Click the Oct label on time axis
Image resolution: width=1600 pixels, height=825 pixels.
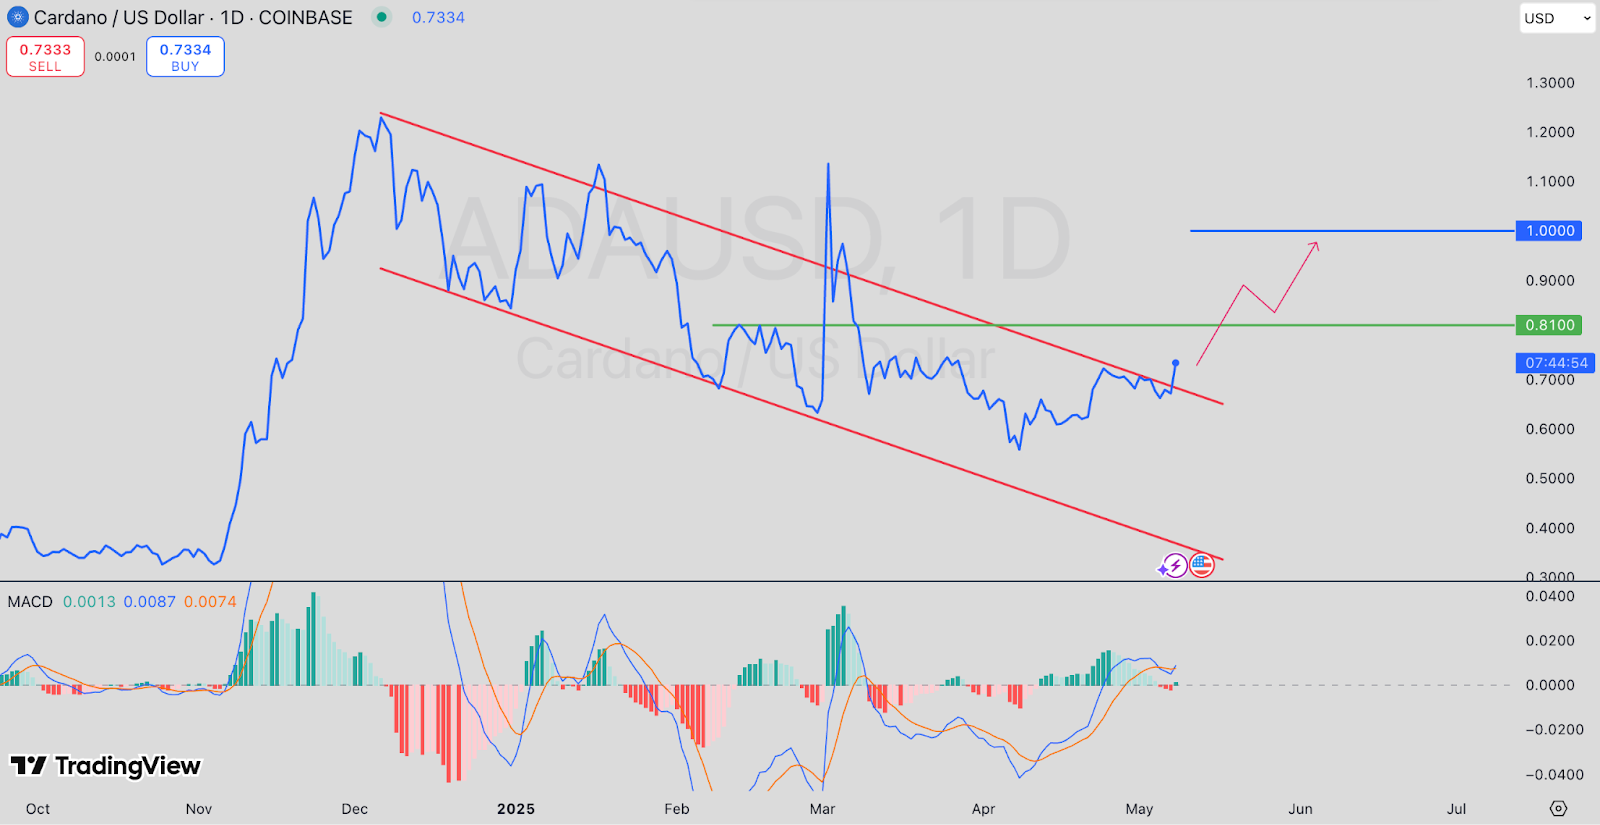(x=38, y=809)
